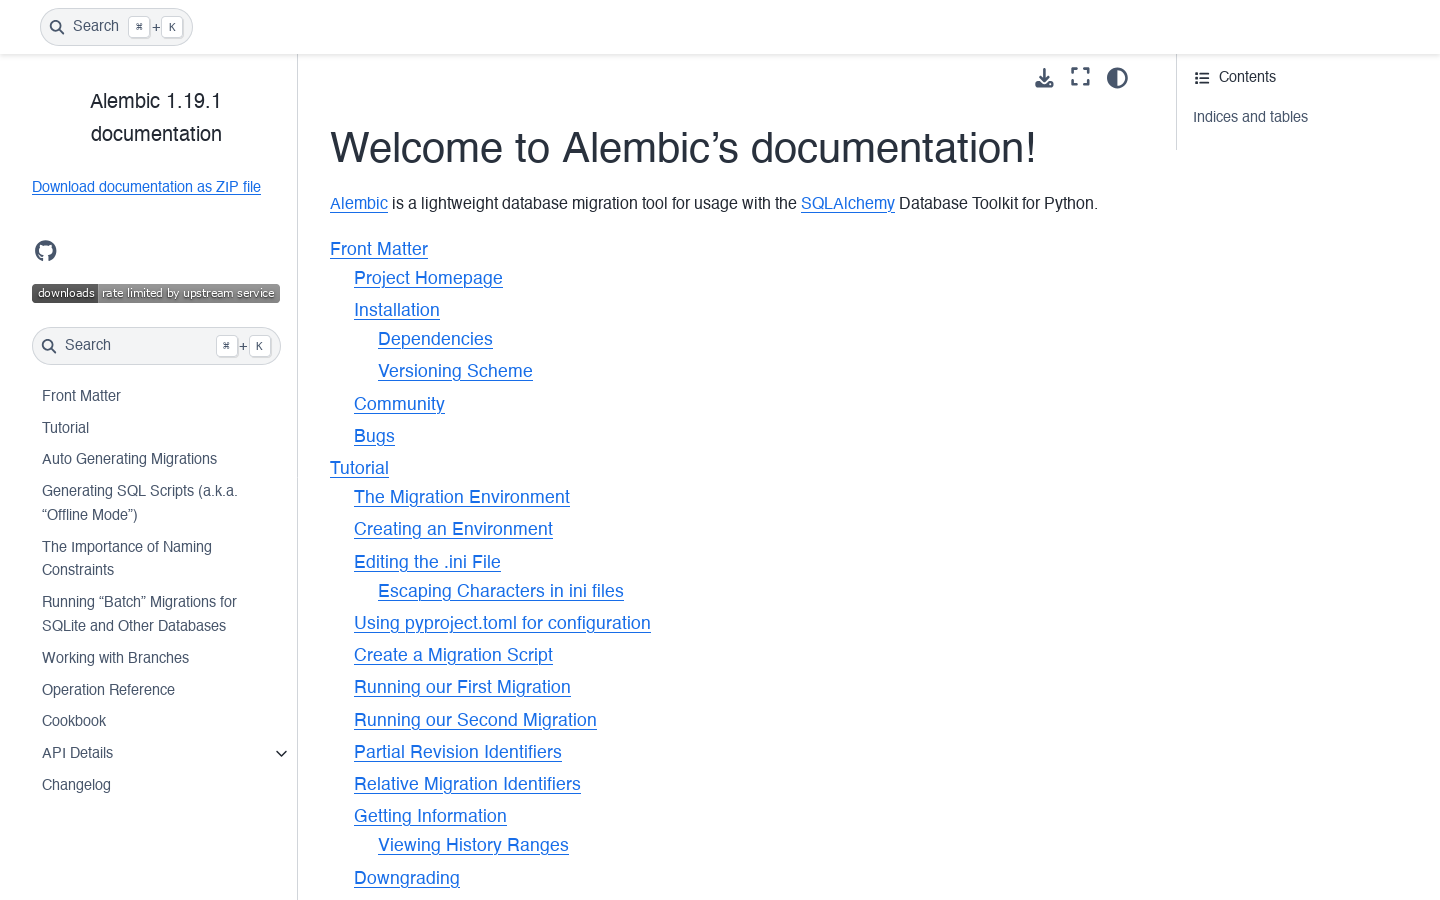Click the downloads badge
Viewport: 1440px width, 900px height.
click(156, 293)
